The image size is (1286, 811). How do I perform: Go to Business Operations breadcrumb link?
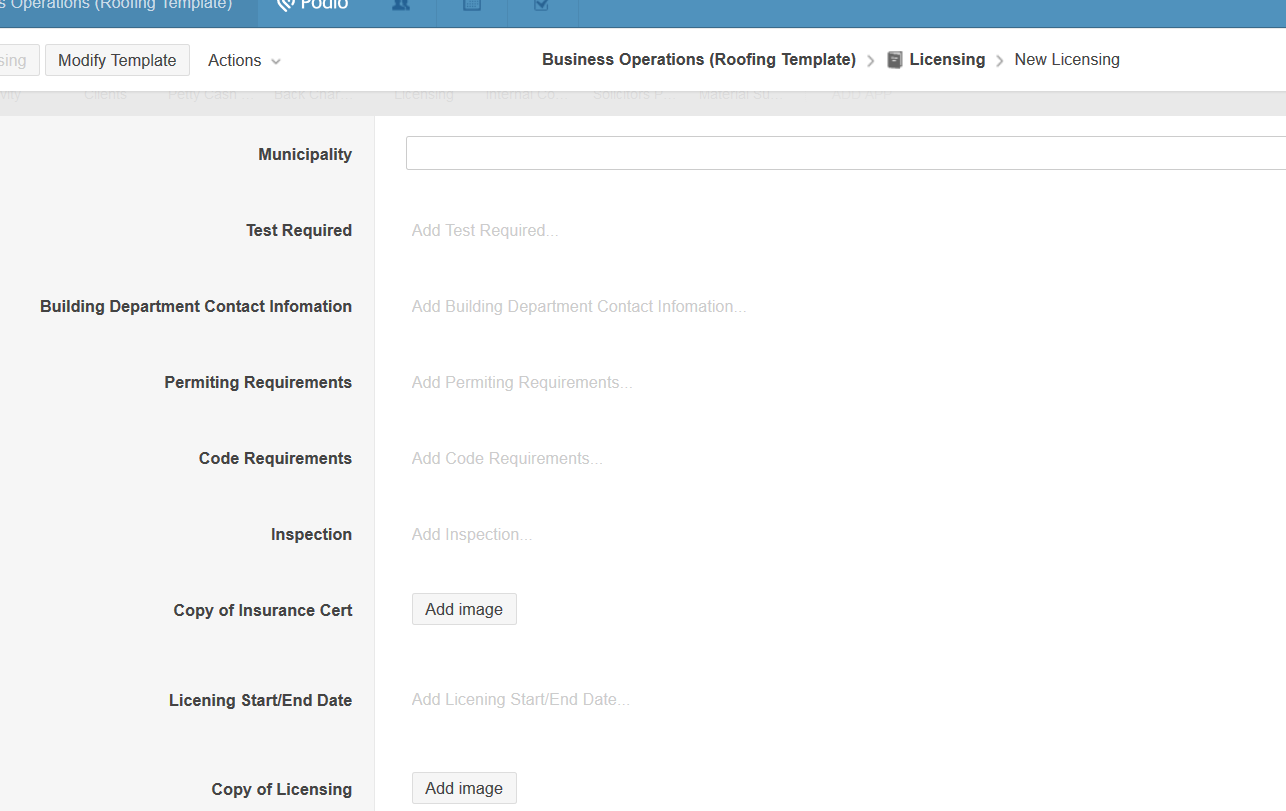coord(698,60)
